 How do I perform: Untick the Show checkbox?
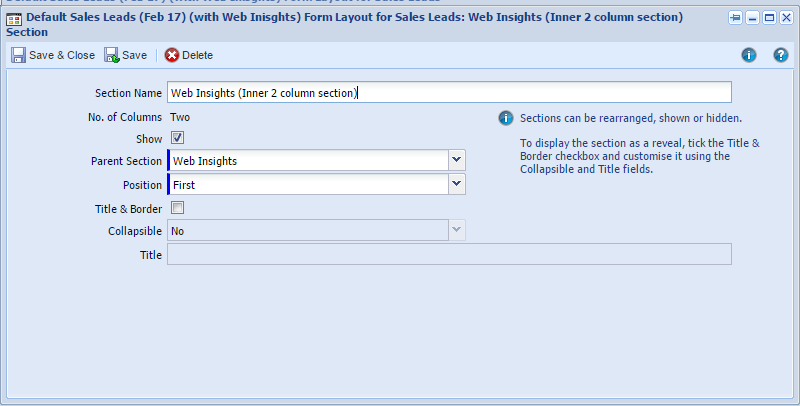tap(178, 138)
